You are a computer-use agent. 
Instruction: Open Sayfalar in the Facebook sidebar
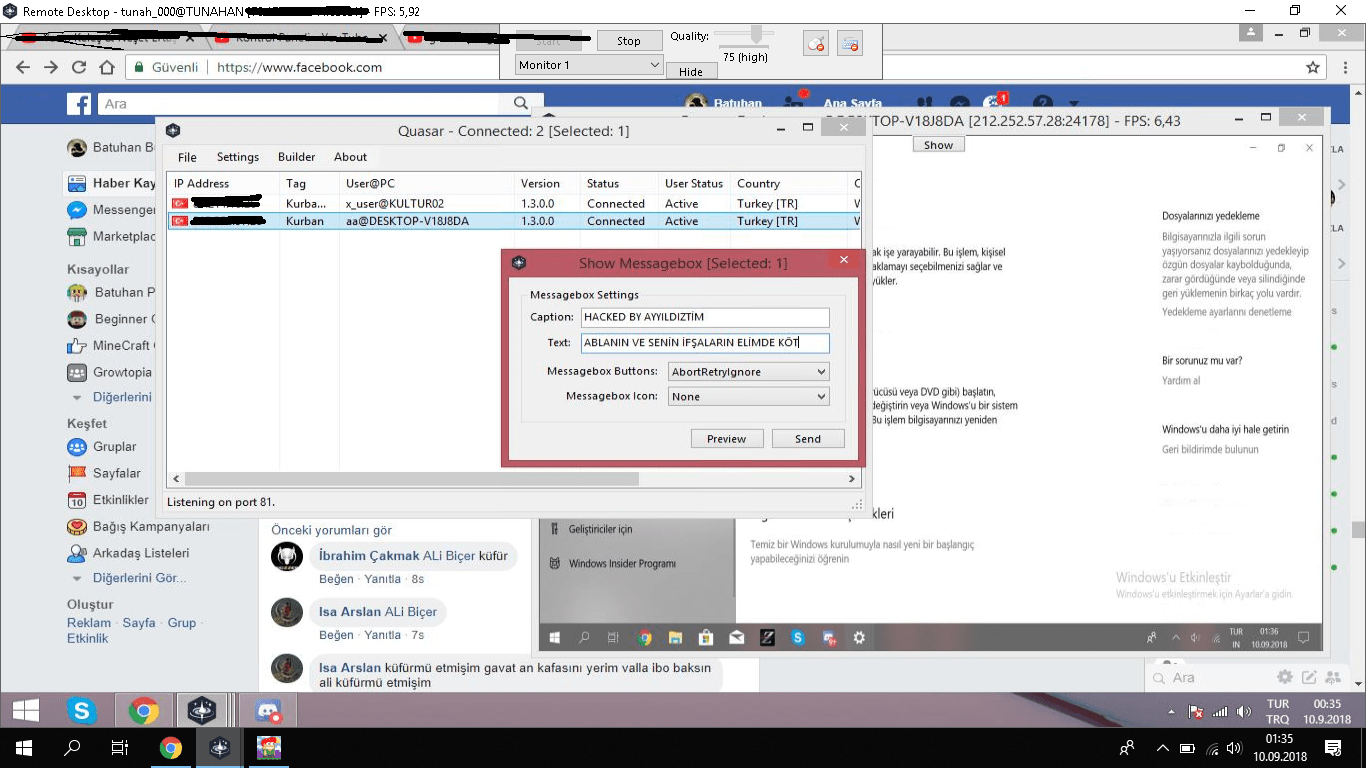(104, 473)
